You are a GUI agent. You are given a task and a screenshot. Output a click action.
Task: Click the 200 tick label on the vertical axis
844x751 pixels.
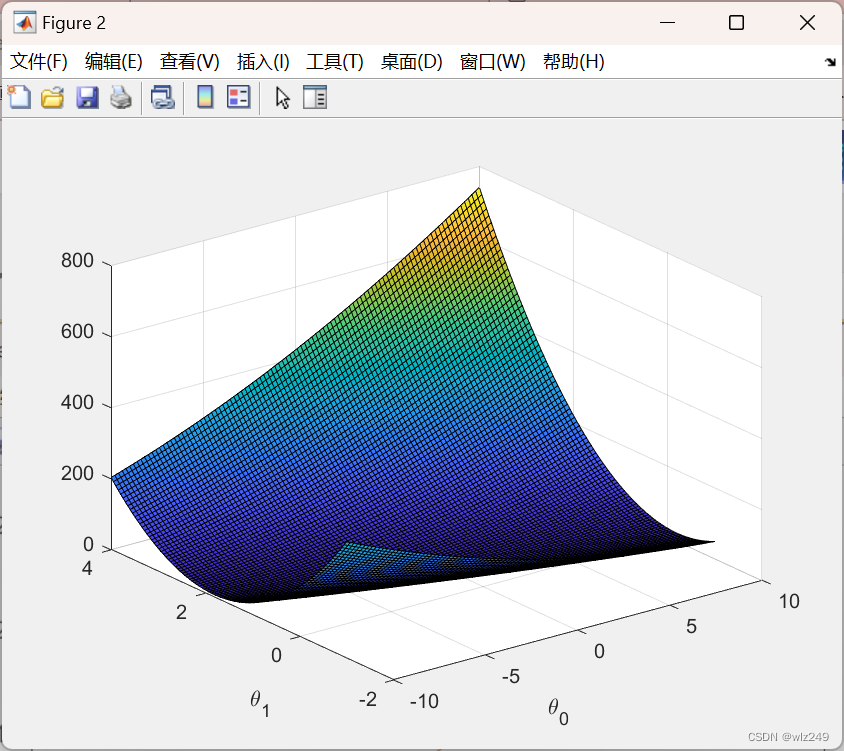[x=78, y=474]
